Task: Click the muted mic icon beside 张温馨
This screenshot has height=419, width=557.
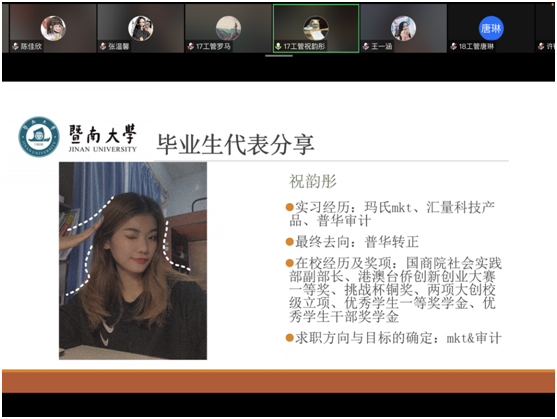Action: coord(103,46)
